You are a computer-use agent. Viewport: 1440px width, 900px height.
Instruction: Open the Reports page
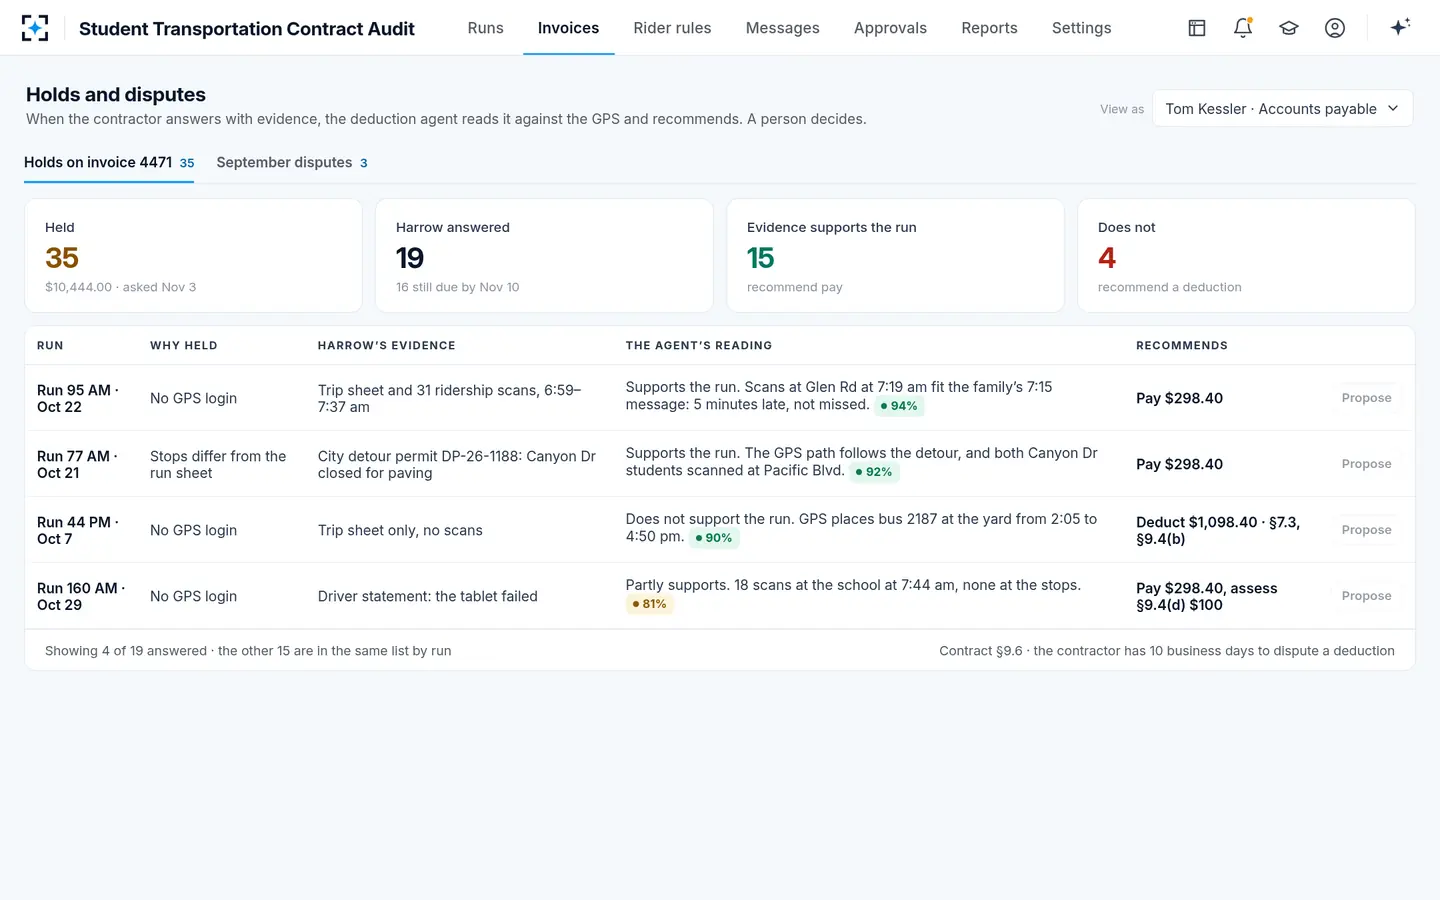(x=989, y=28)
